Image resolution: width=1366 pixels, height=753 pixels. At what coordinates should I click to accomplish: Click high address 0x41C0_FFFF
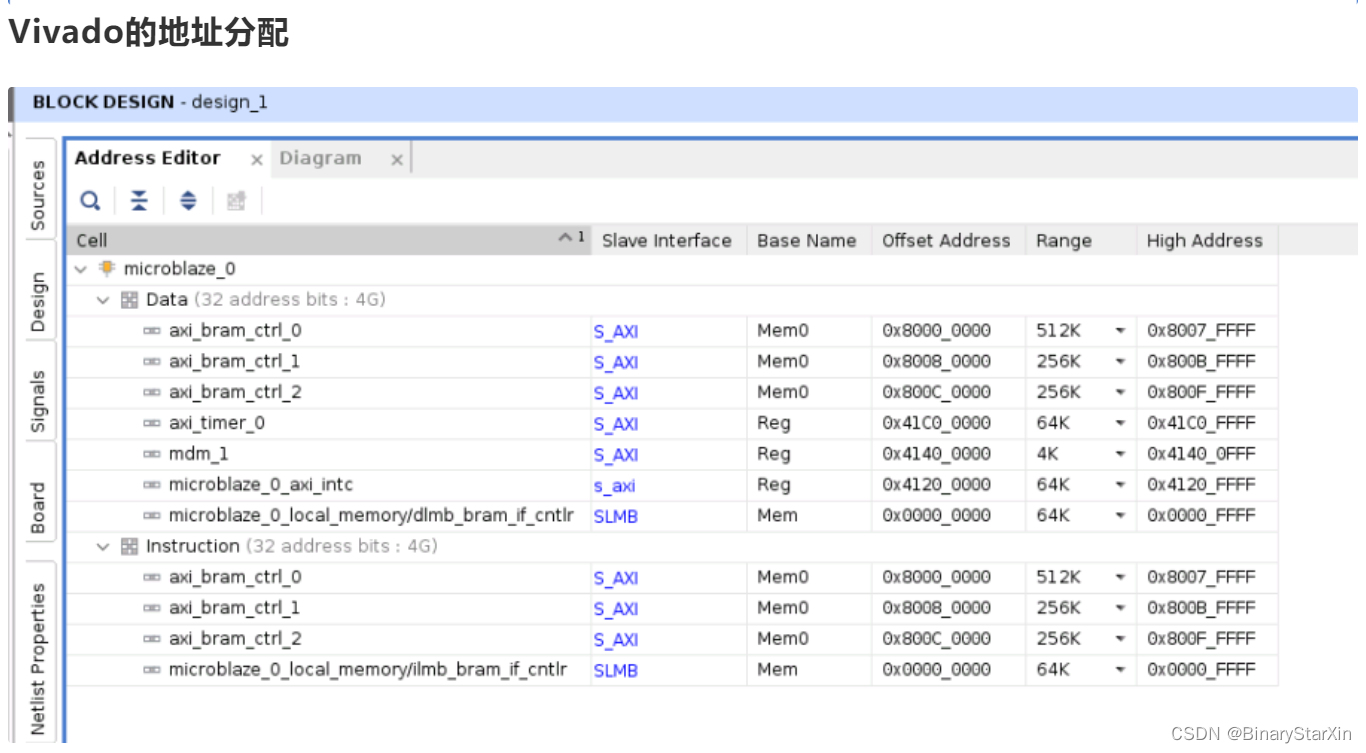point(1200,423)
